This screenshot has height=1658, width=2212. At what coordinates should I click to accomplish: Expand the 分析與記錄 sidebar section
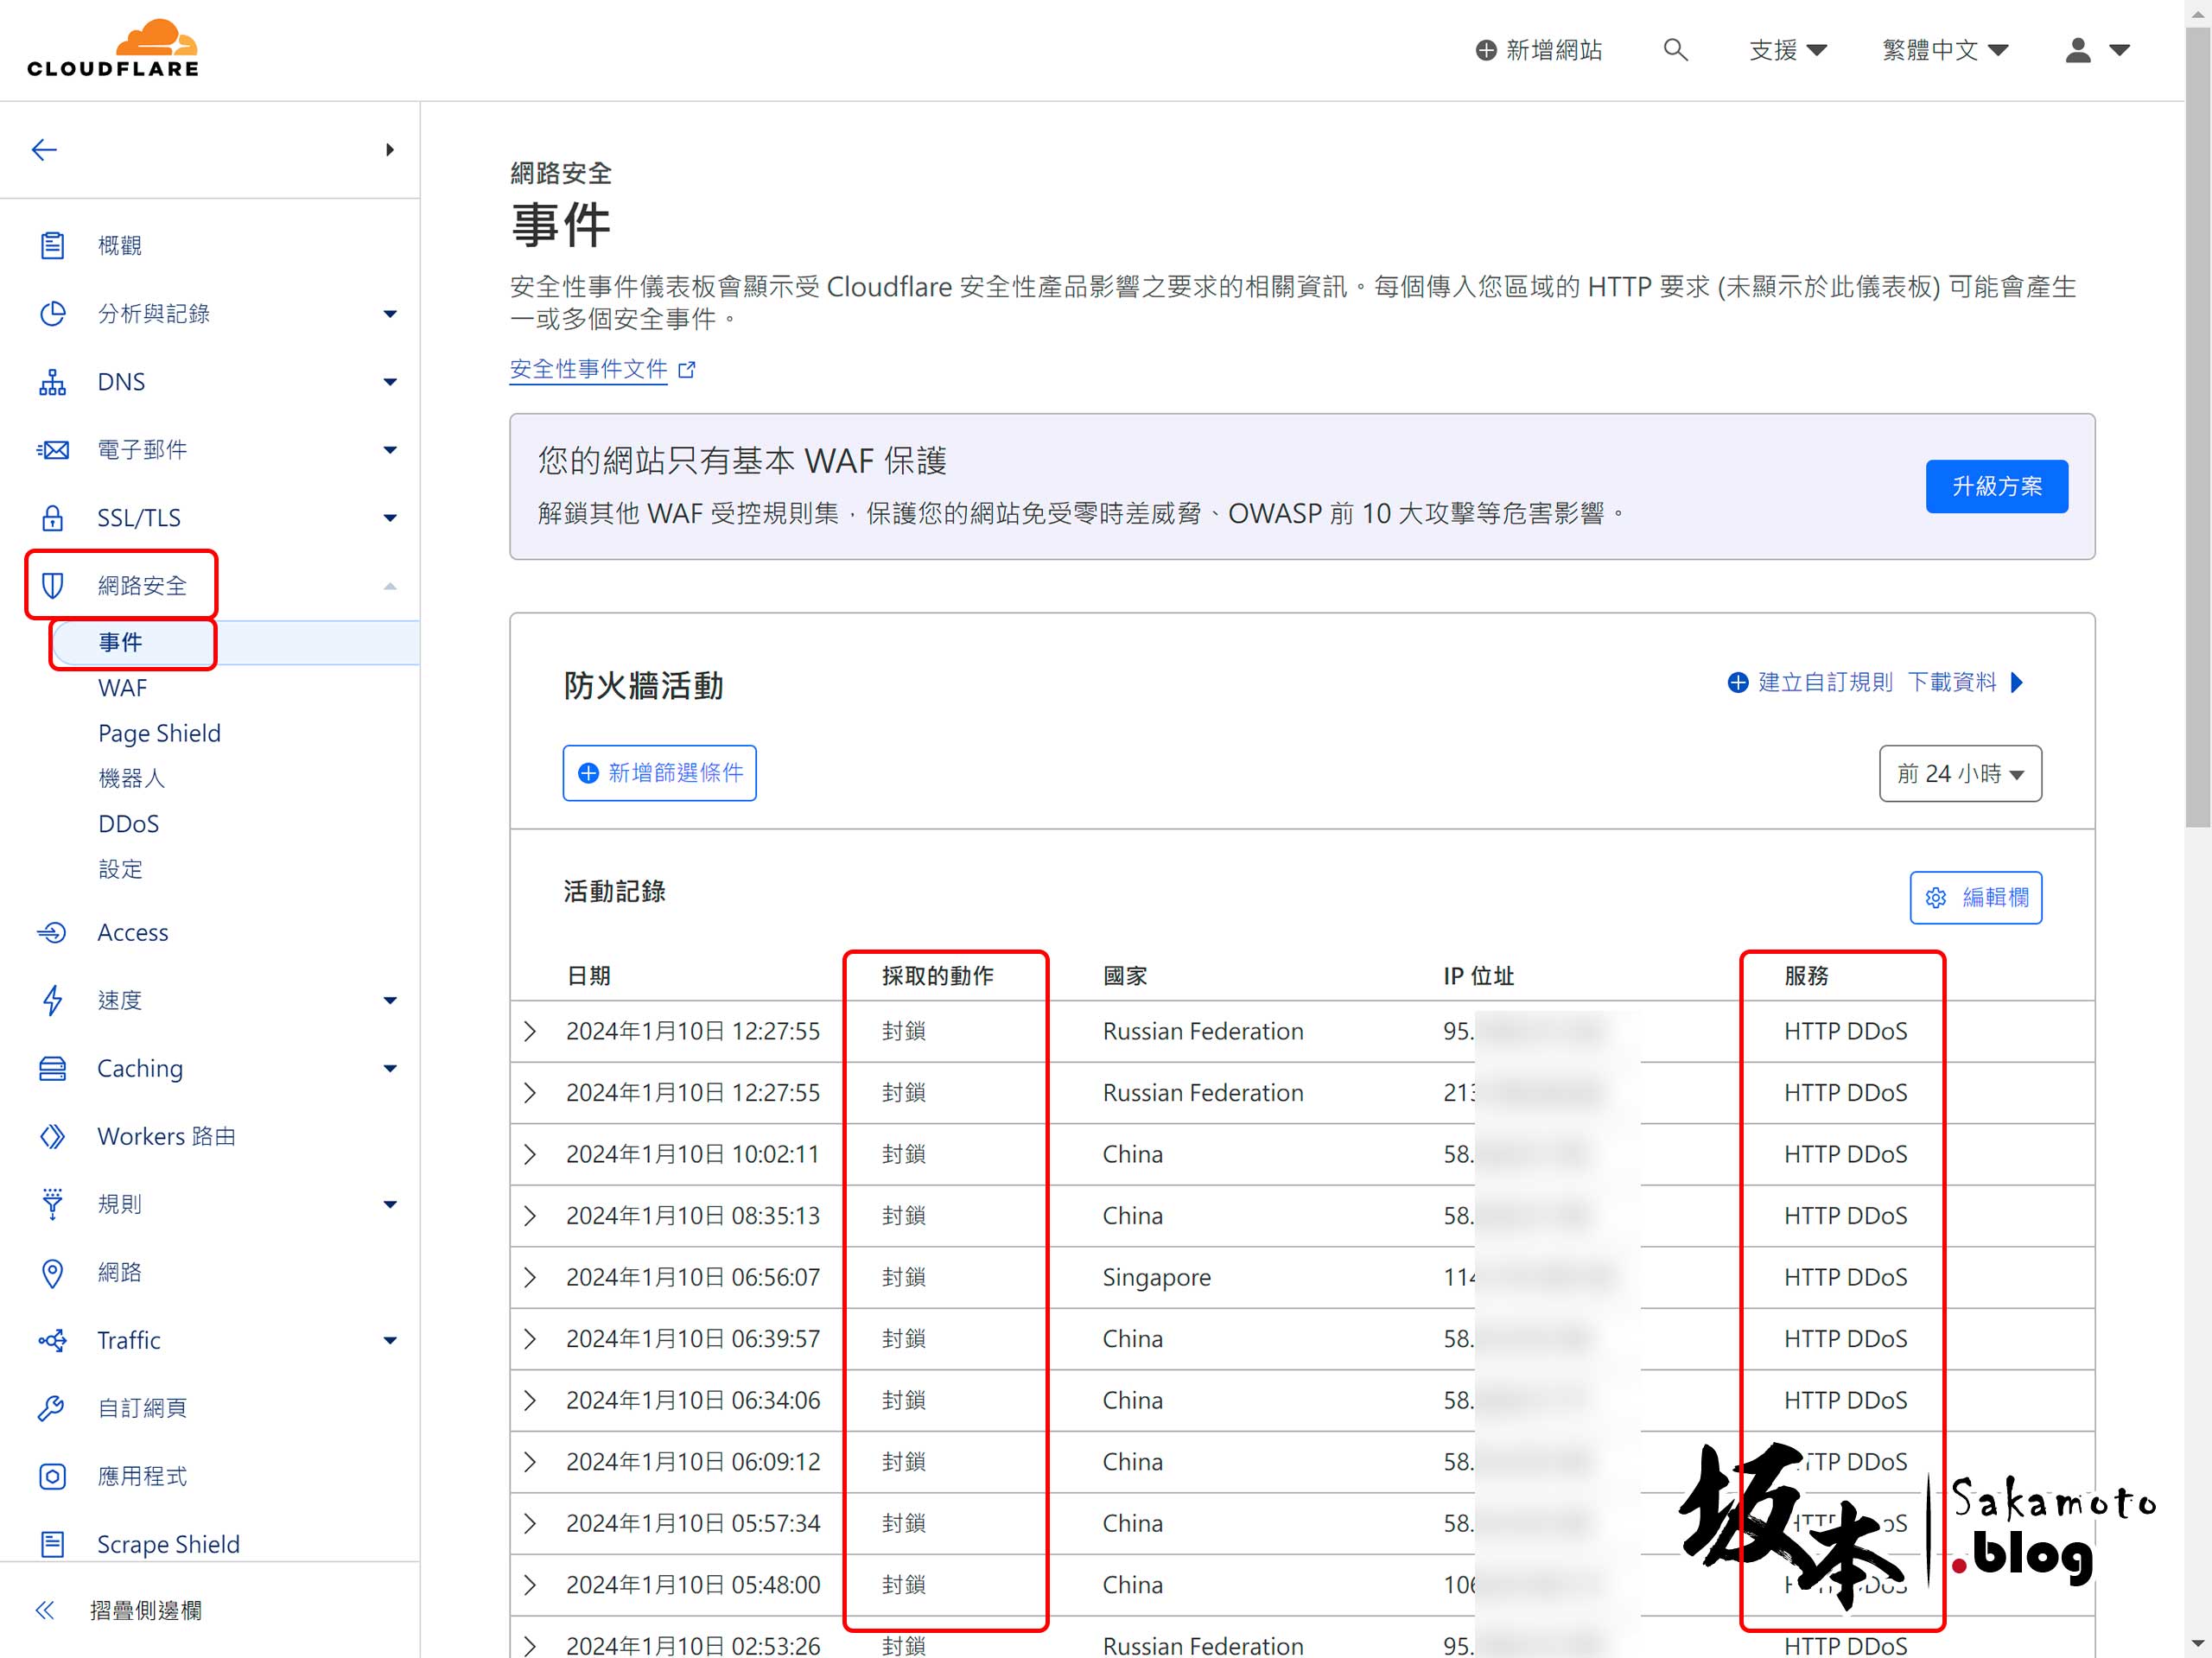pyautogui.click(x=390, y=314)
